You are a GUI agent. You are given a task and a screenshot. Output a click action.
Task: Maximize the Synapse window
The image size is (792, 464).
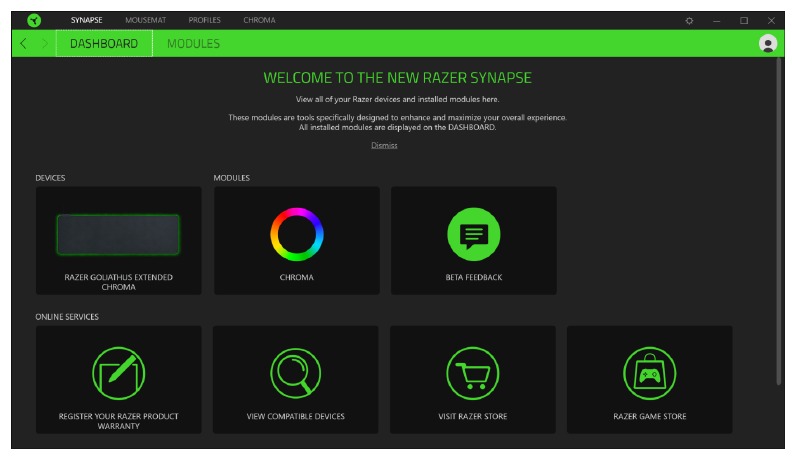[744, 21]
